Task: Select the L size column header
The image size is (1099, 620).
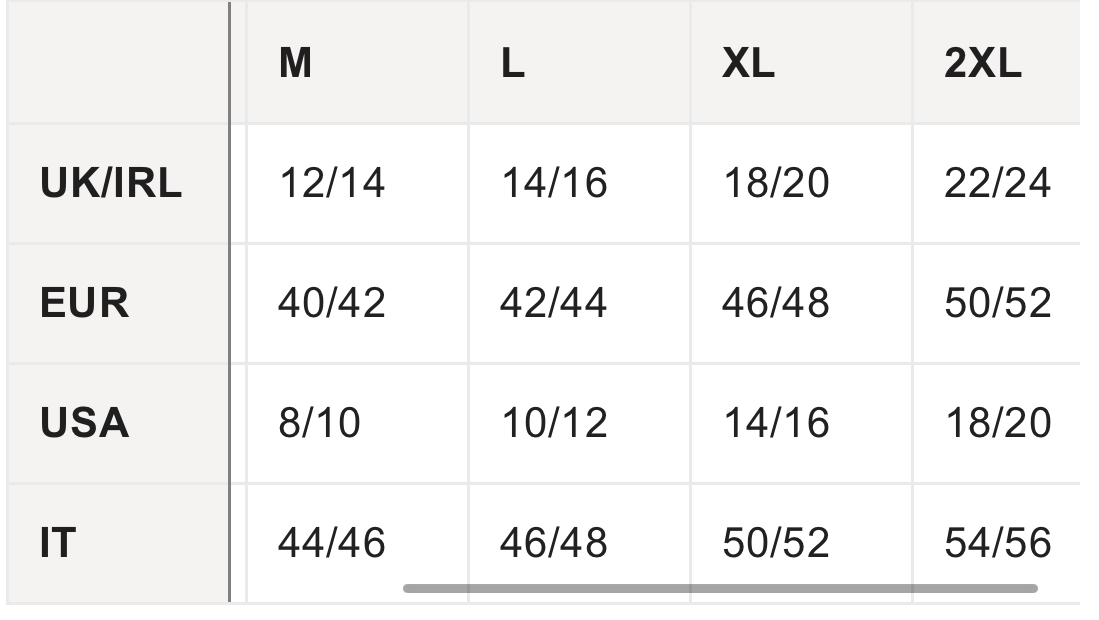Action: pos(580,63)
